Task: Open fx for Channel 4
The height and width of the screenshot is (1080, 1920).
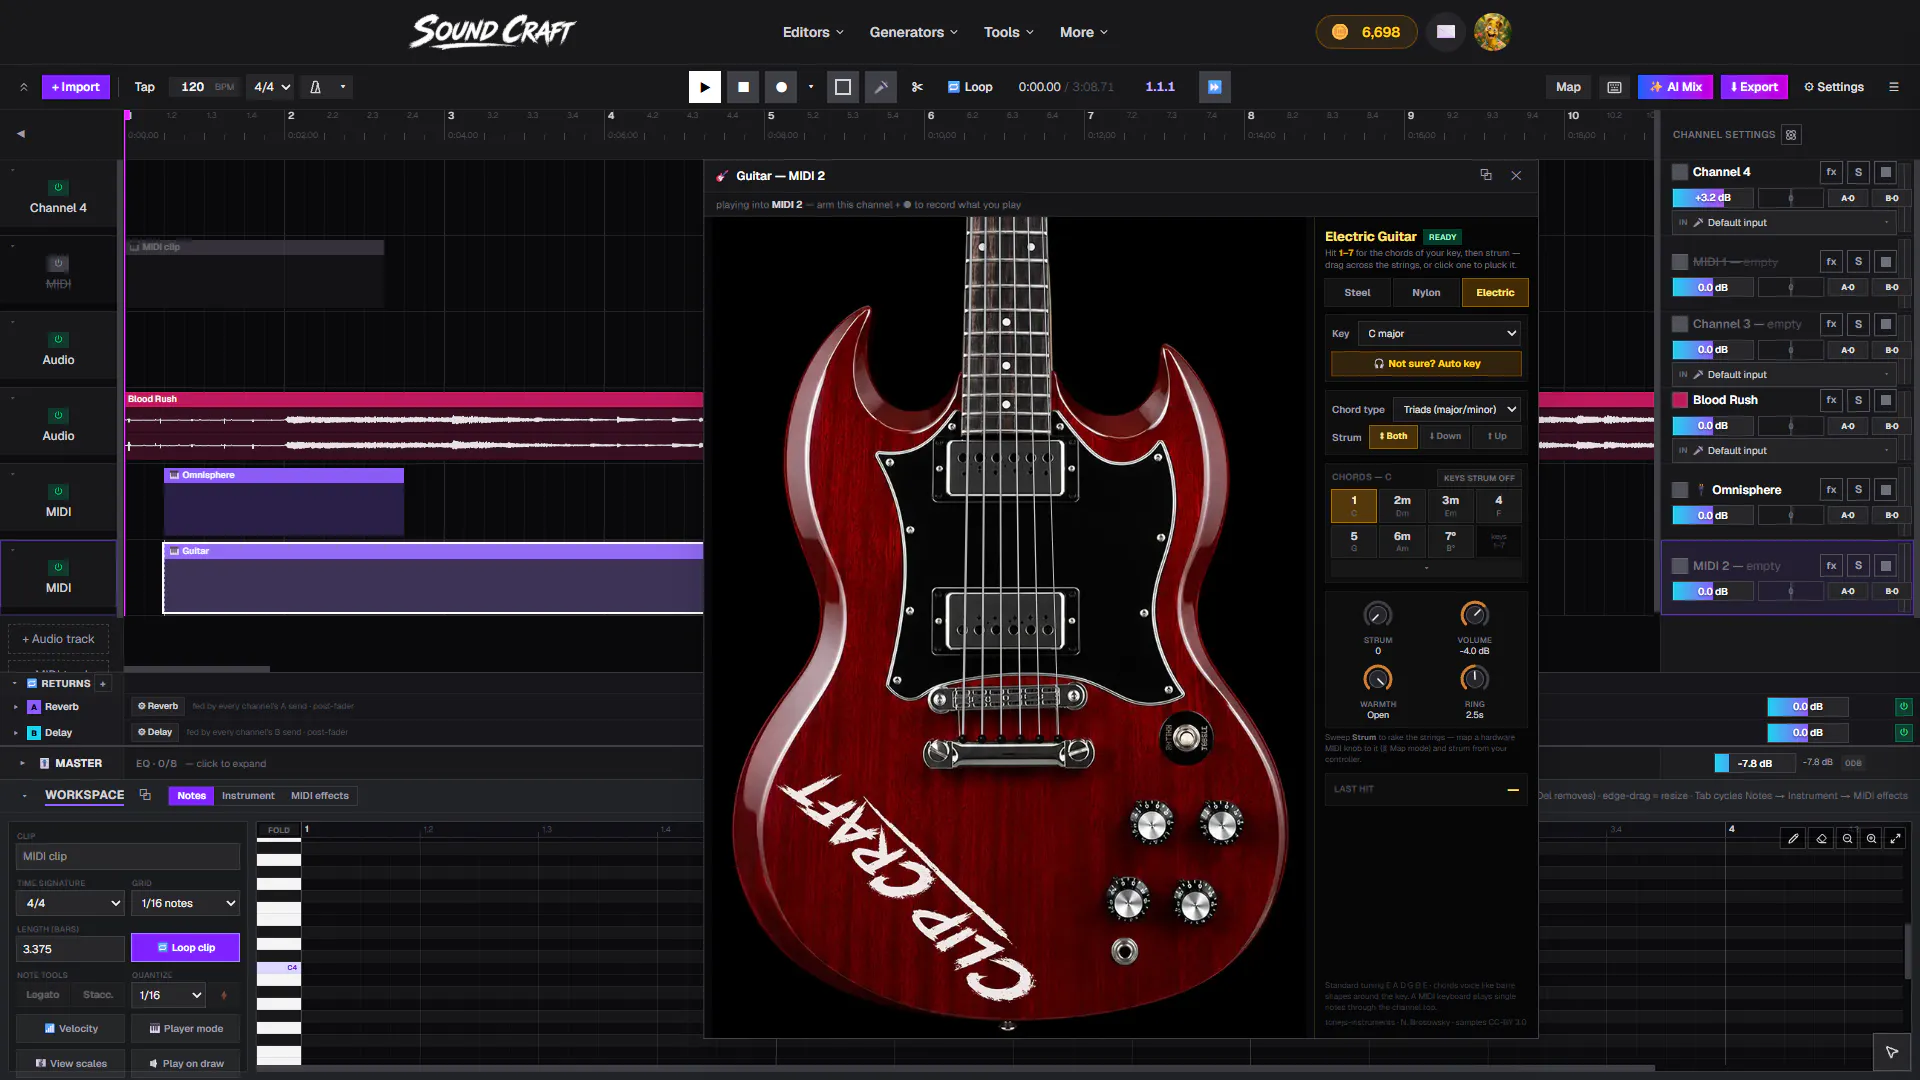Action: coord(1831,172)
